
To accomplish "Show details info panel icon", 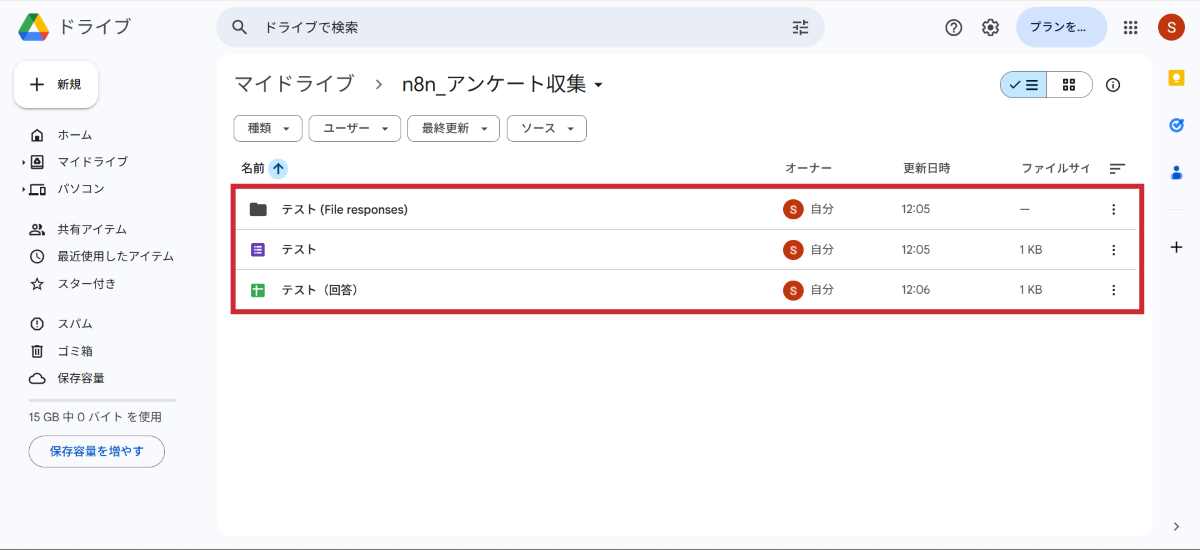I will [x=1113, y=85].
